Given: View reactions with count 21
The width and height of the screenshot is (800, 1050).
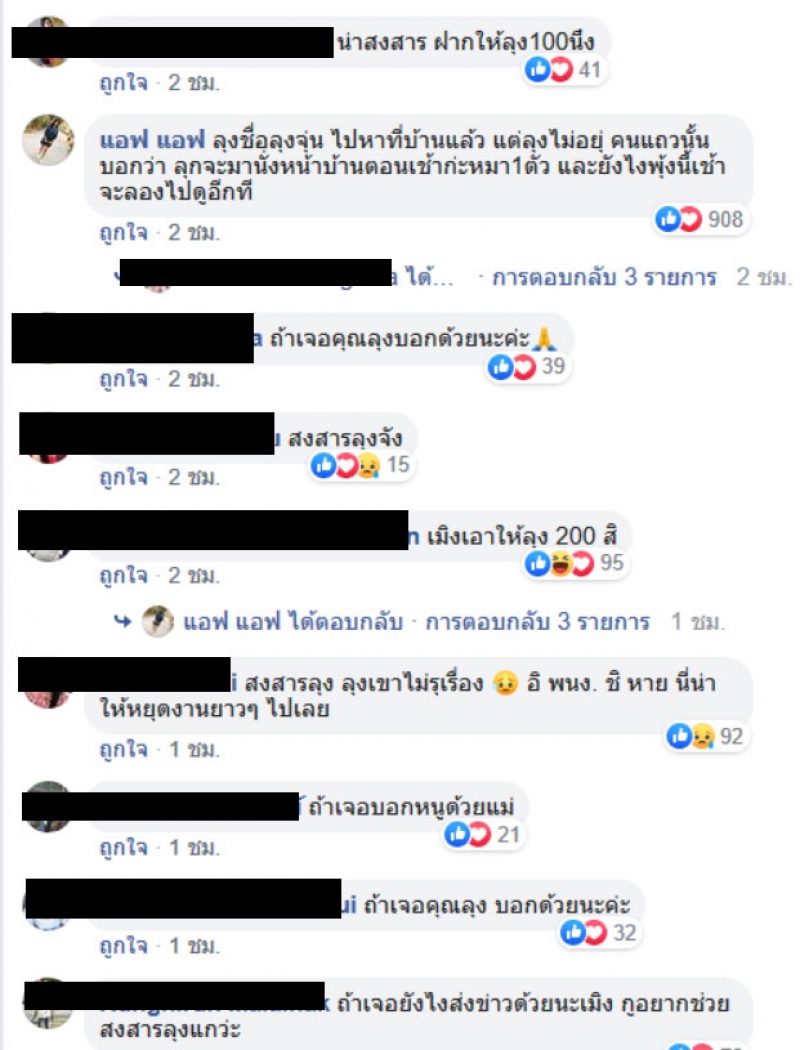Looking at the screenshot, I should pyautogui.click(x=483, y=834).
